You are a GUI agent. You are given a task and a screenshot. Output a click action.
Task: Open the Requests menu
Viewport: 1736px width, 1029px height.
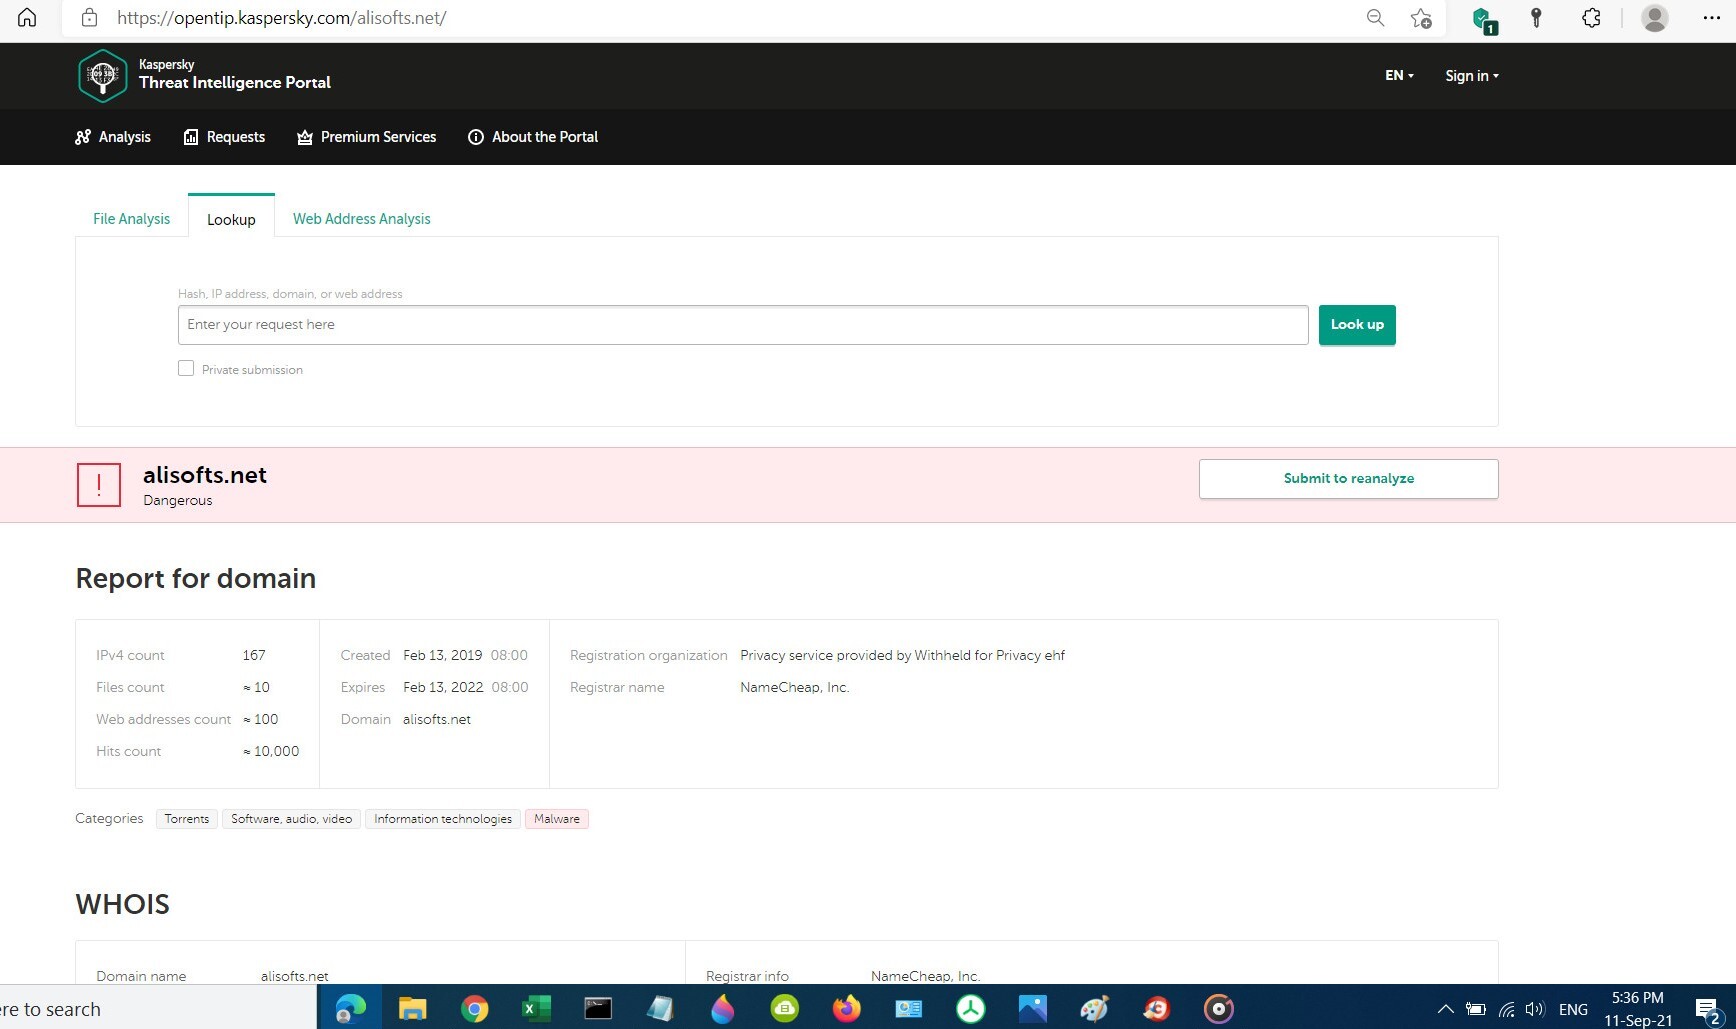[224, 137]
